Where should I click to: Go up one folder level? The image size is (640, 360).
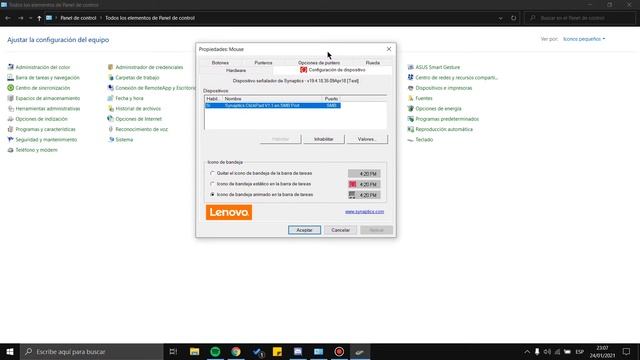point(39,18)
